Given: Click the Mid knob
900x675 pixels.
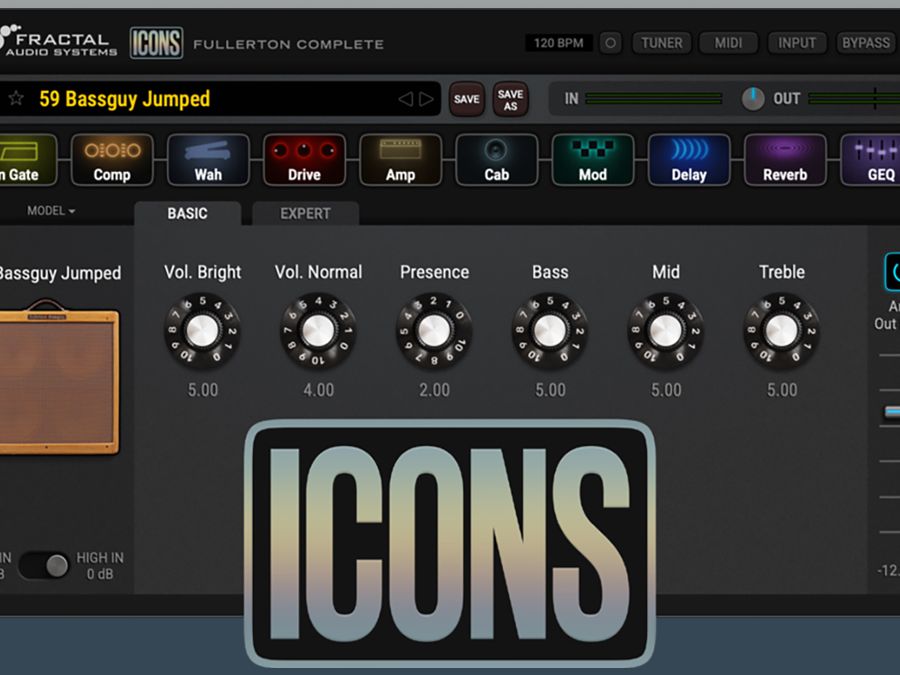Looking at the screenshot, I should pos(666,331).
